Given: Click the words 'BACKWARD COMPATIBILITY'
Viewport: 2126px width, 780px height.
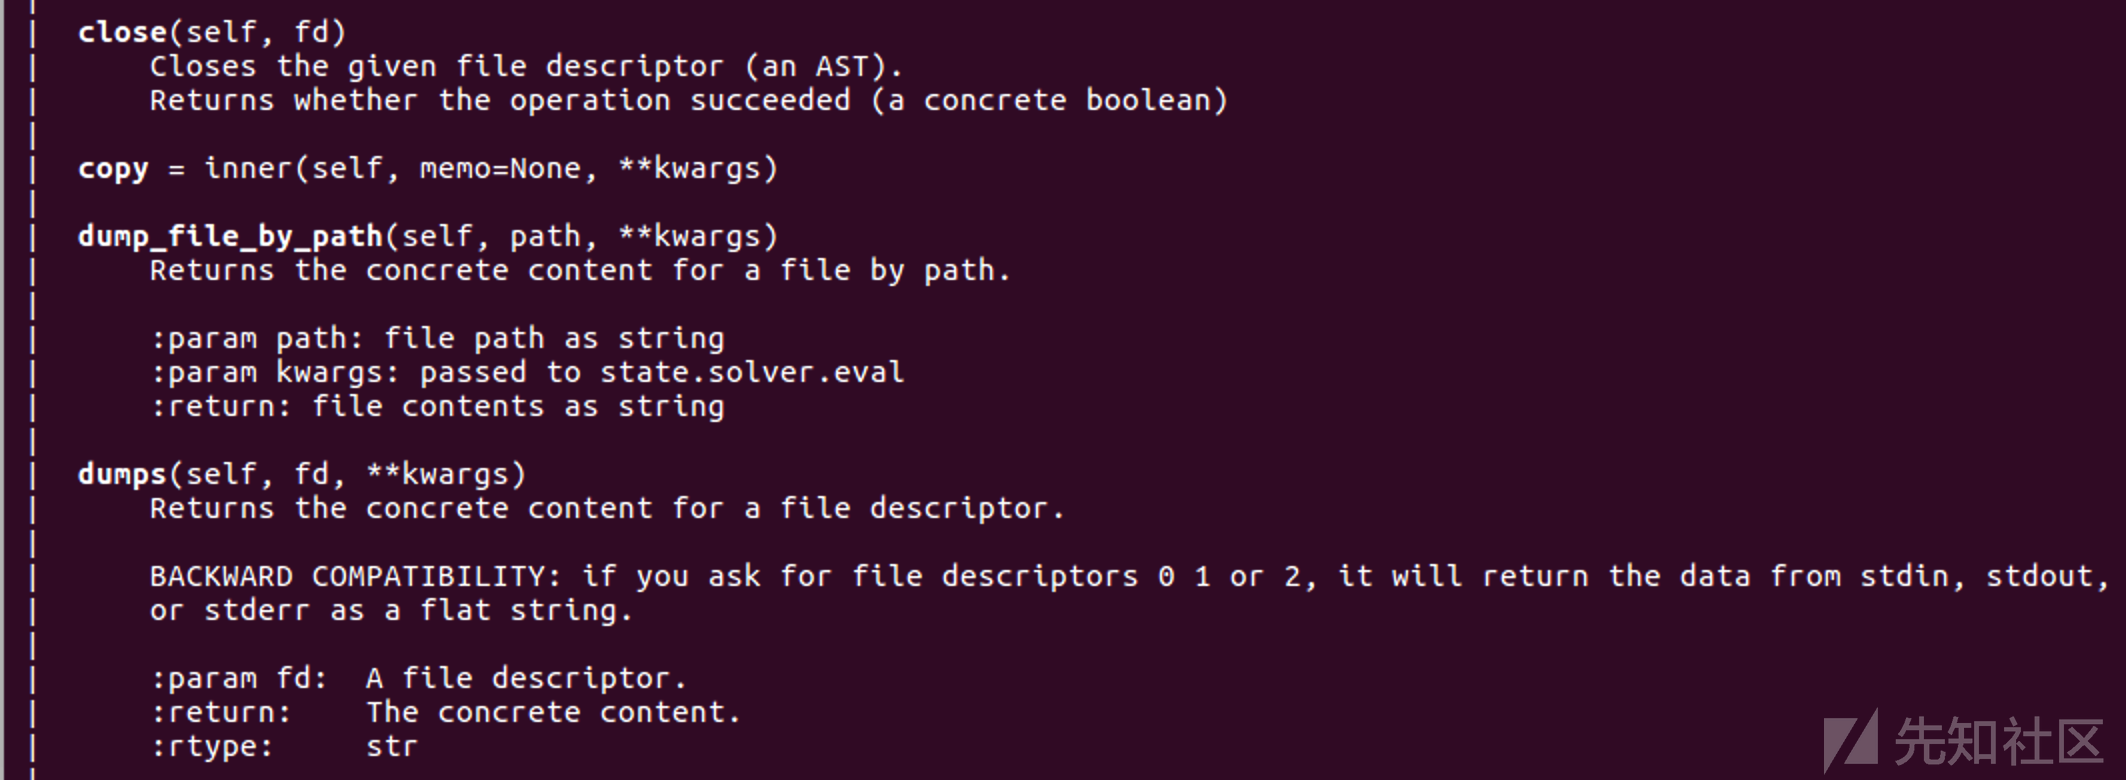Looking at the screenshot, I should pyautogui.click(x=348, y=576).
